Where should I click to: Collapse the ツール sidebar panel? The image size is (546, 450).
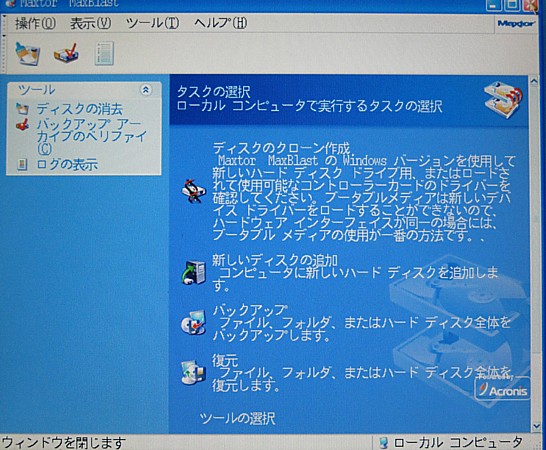(x=146, y=90)
